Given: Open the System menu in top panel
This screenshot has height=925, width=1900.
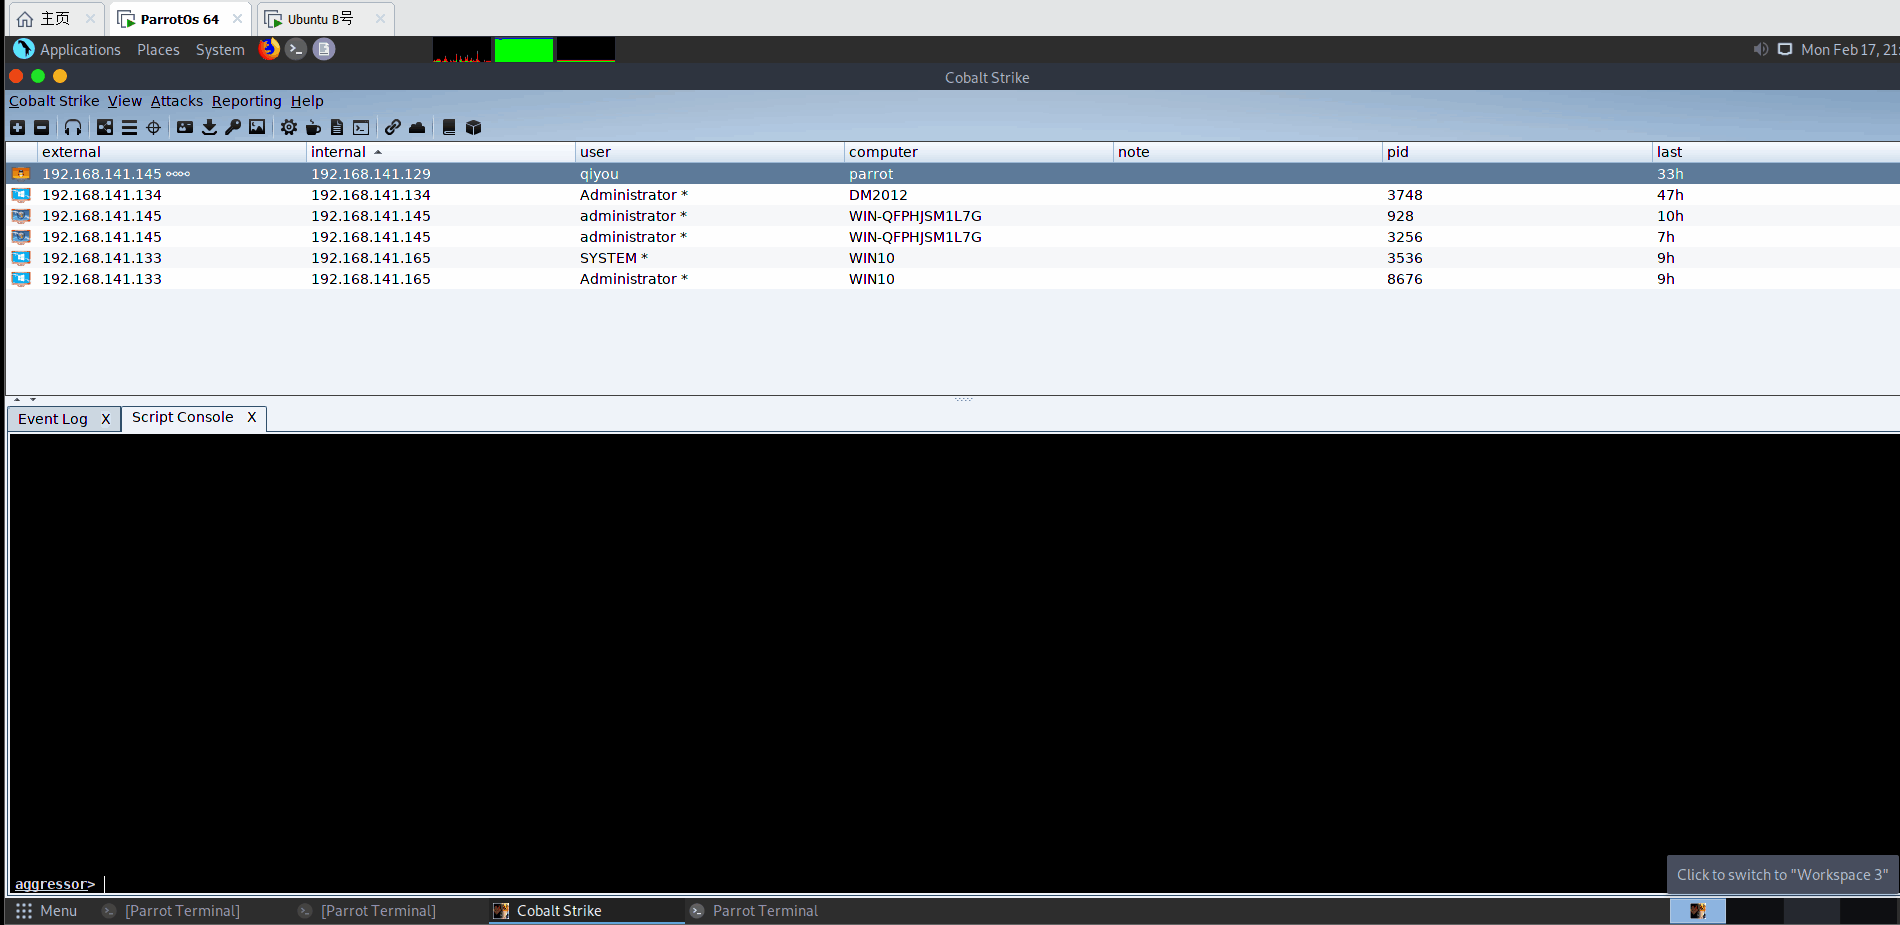Looking at the screenshot, I should coord(220,49).
